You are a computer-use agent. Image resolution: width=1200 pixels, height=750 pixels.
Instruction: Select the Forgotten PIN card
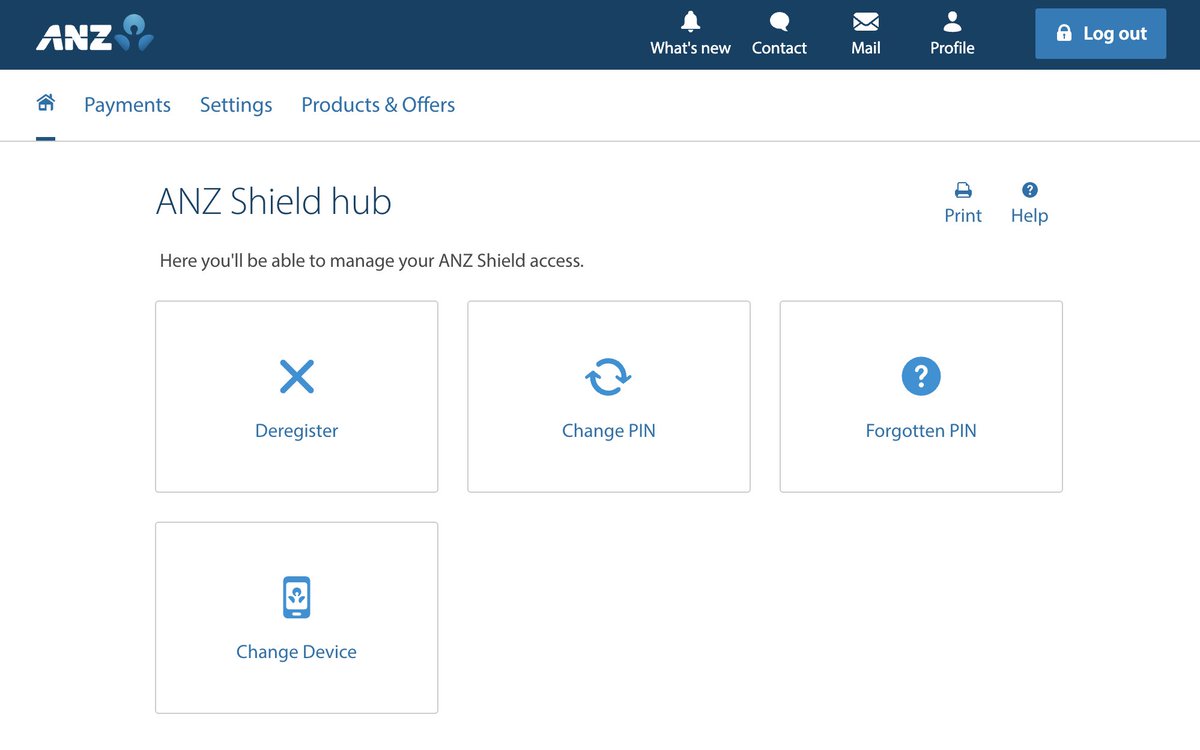[x=921, y=397]
